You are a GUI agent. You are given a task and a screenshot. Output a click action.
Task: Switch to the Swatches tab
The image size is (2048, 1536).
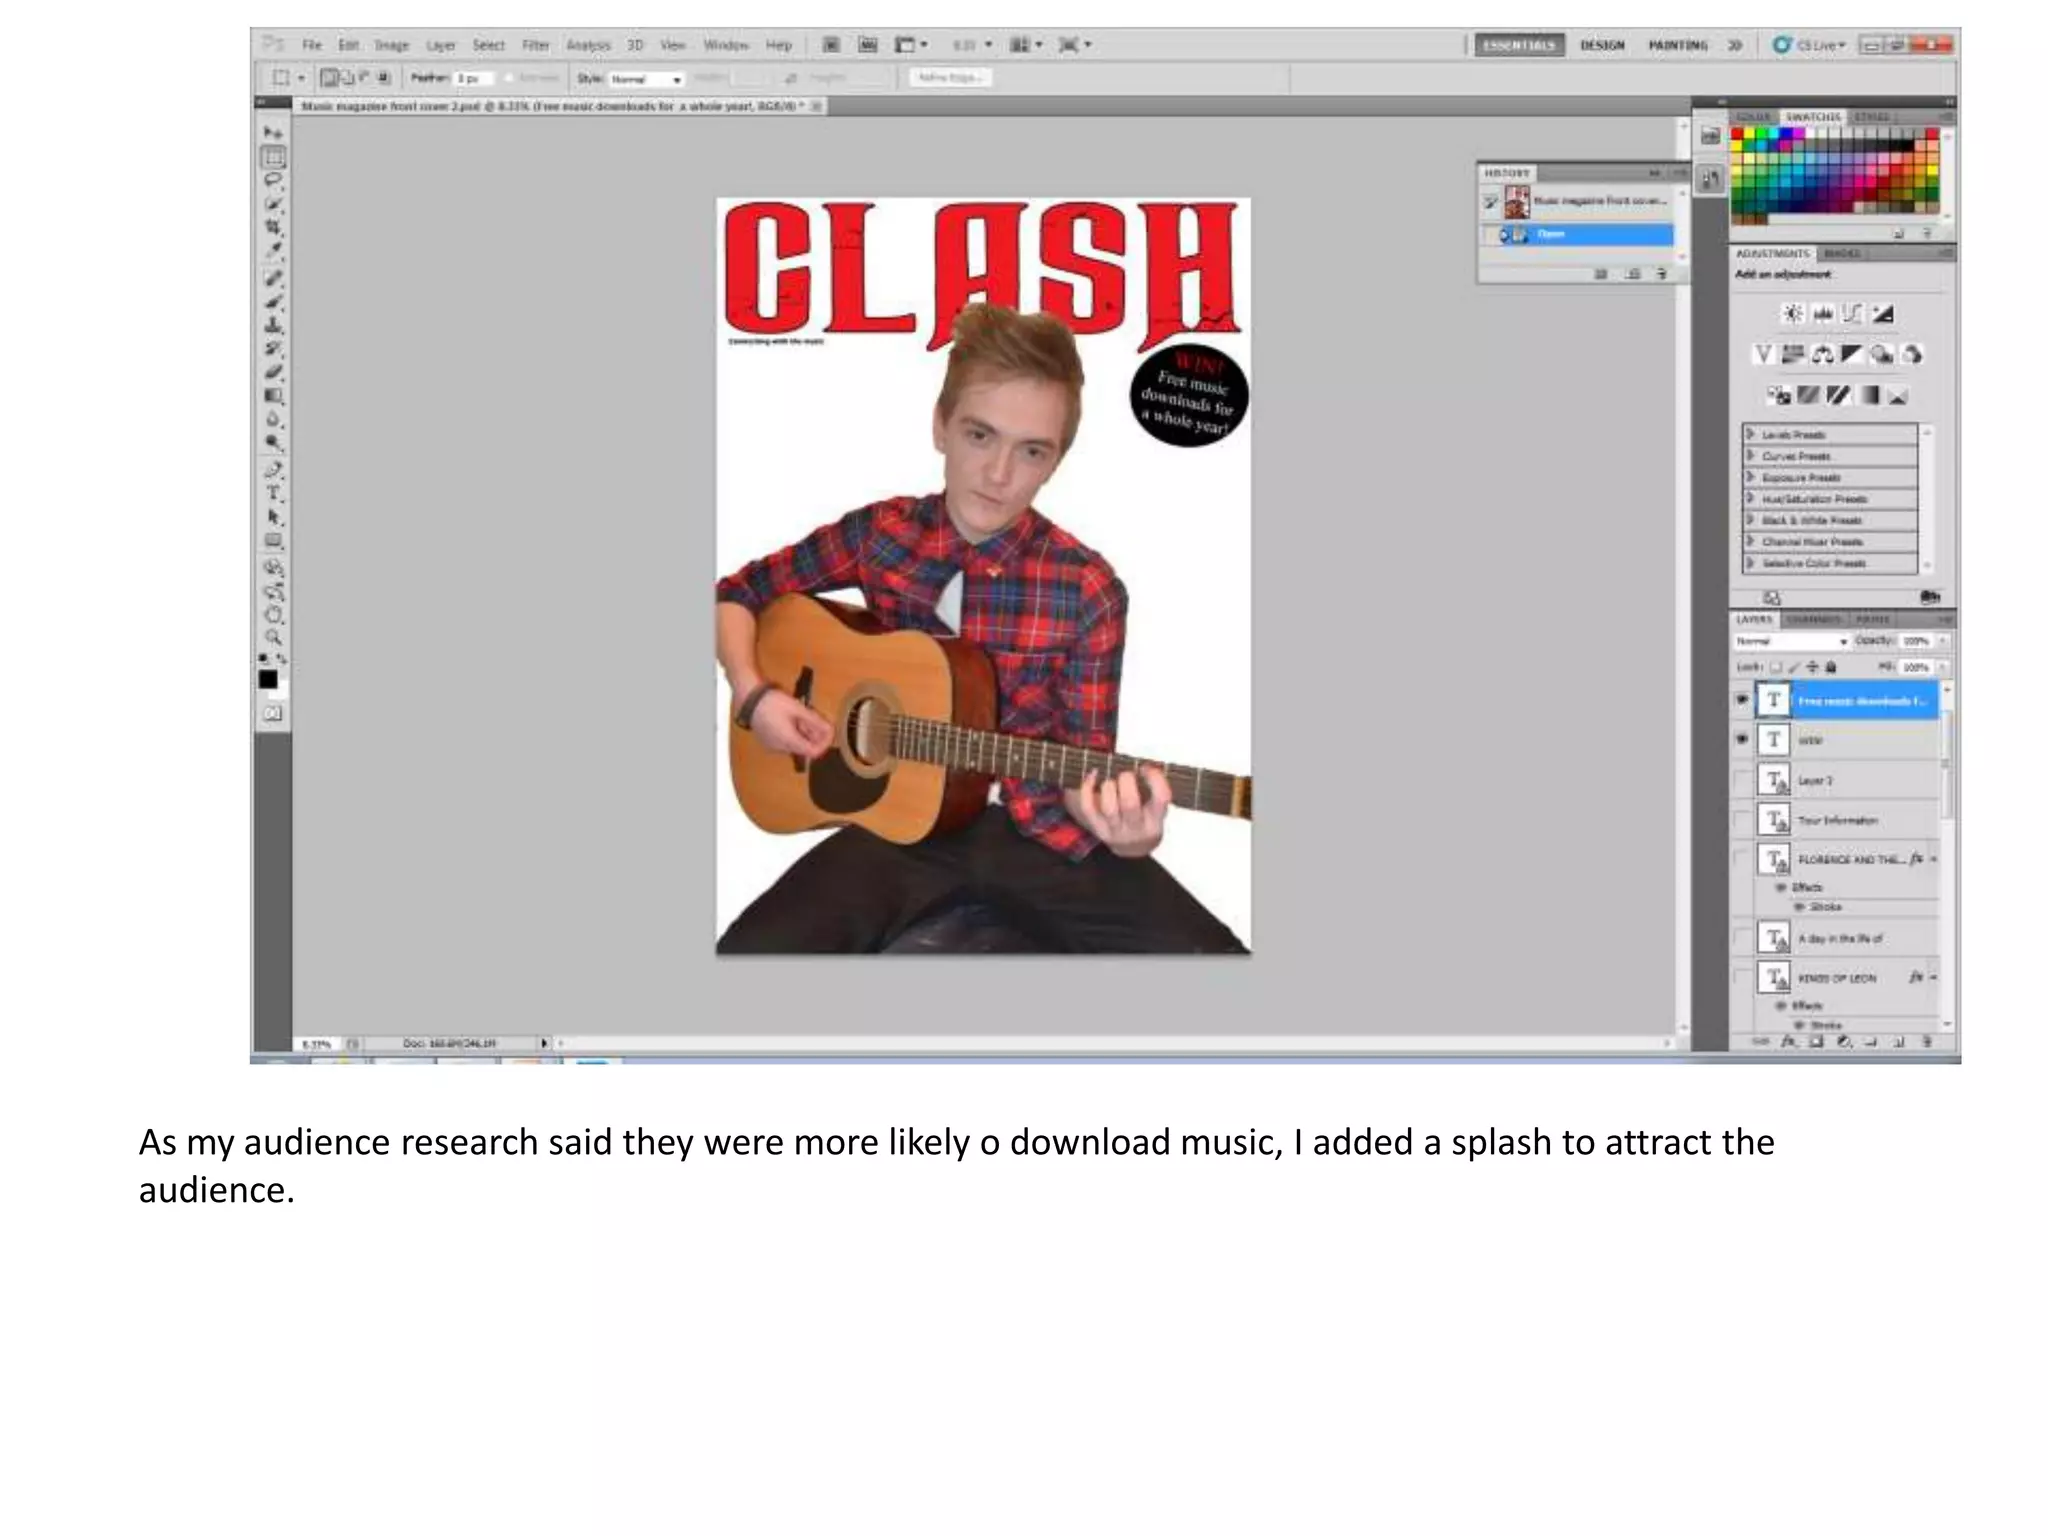point(1812,117)
